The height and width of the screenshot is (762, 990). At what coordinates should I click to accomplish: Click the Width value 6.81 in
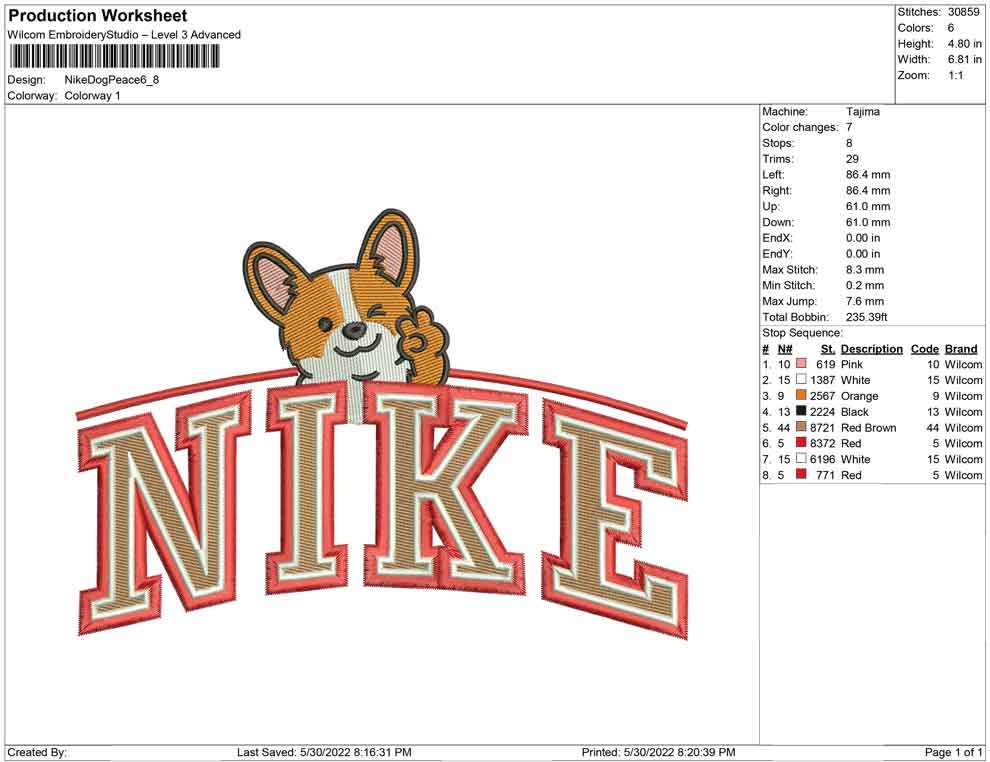[964, 59]
